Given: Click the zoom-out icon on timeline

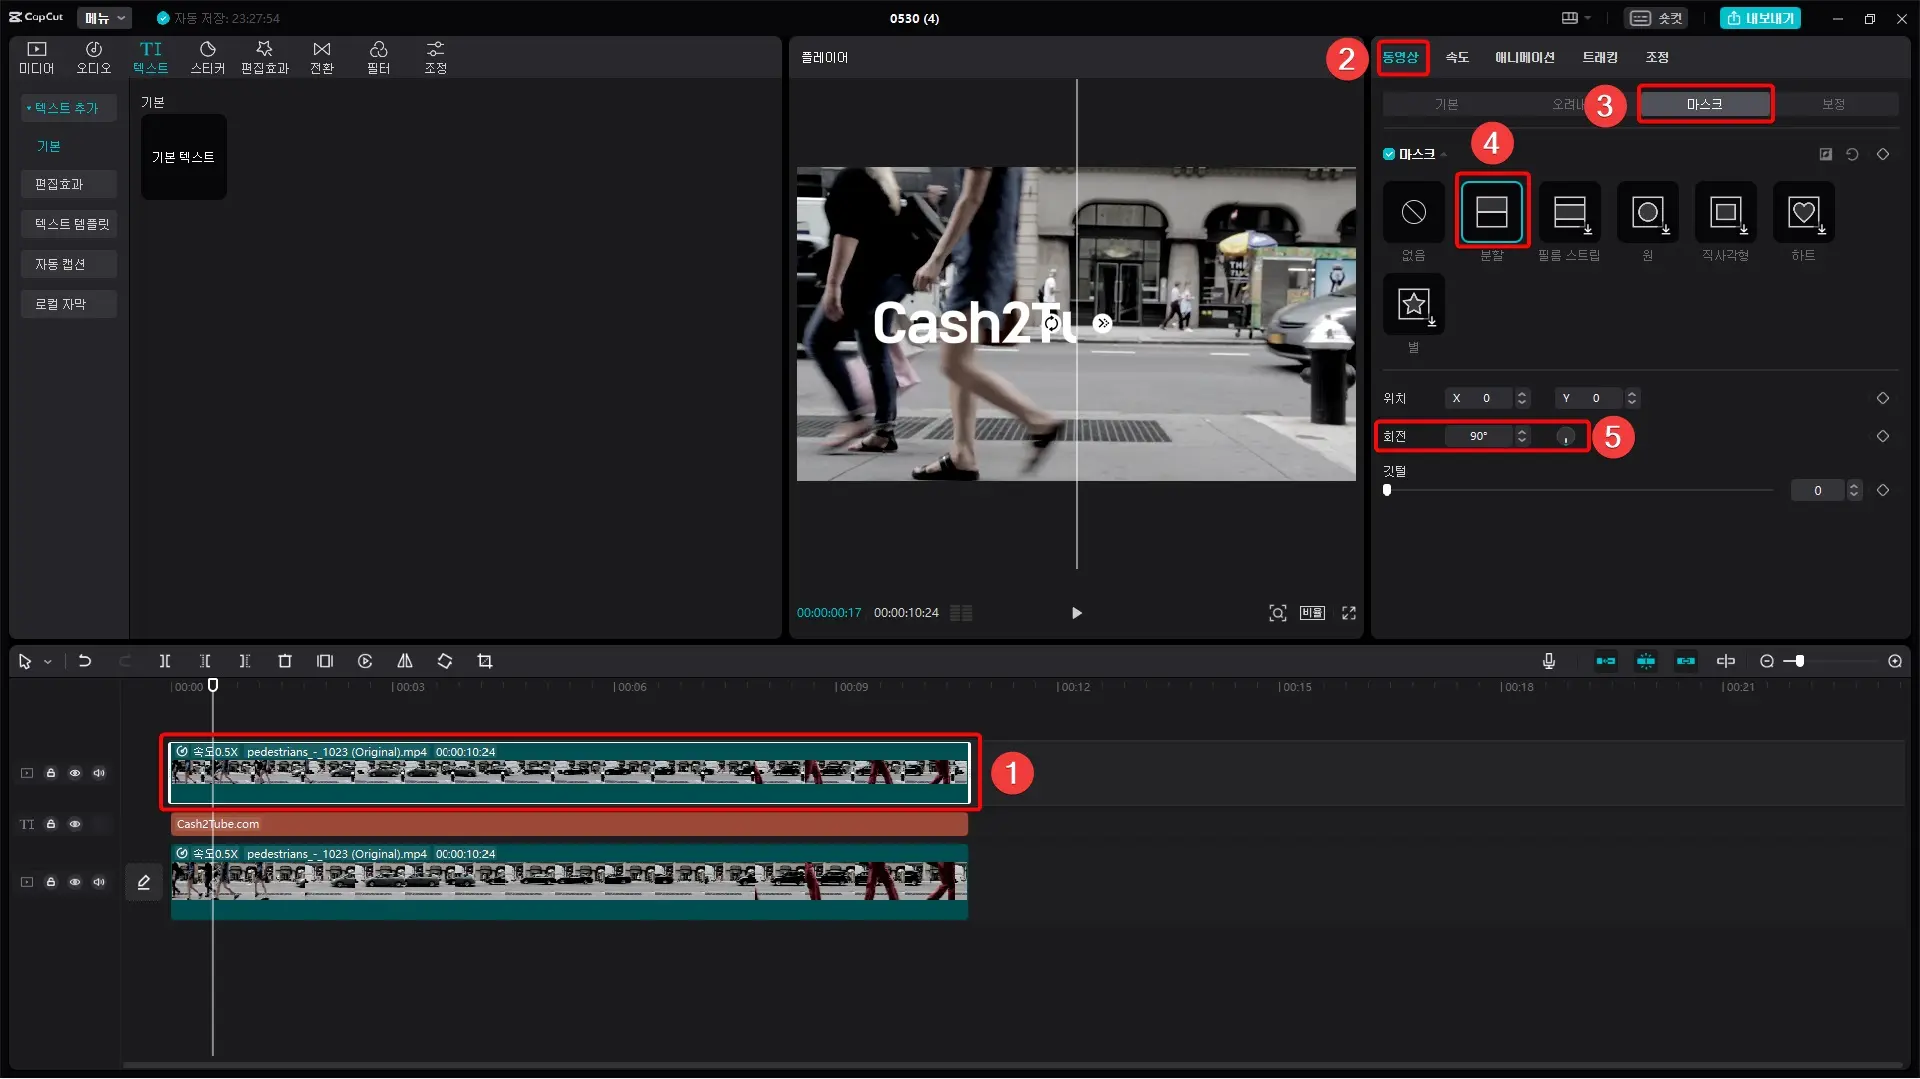Looking at the screenshot, I should [x=1767, y=661].
